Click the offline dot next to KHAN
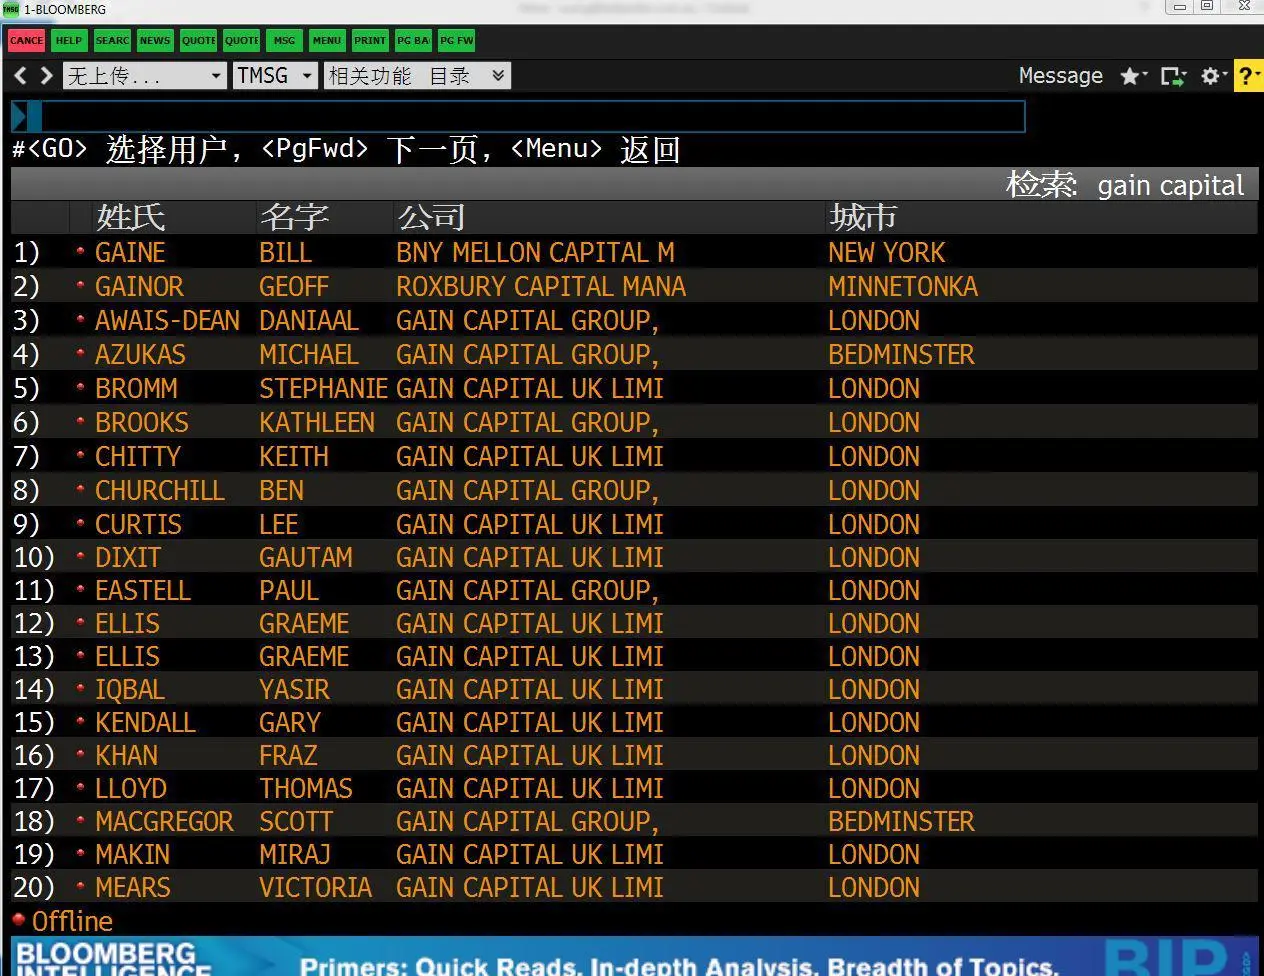Screen dimensions: 1264x976 80,755
